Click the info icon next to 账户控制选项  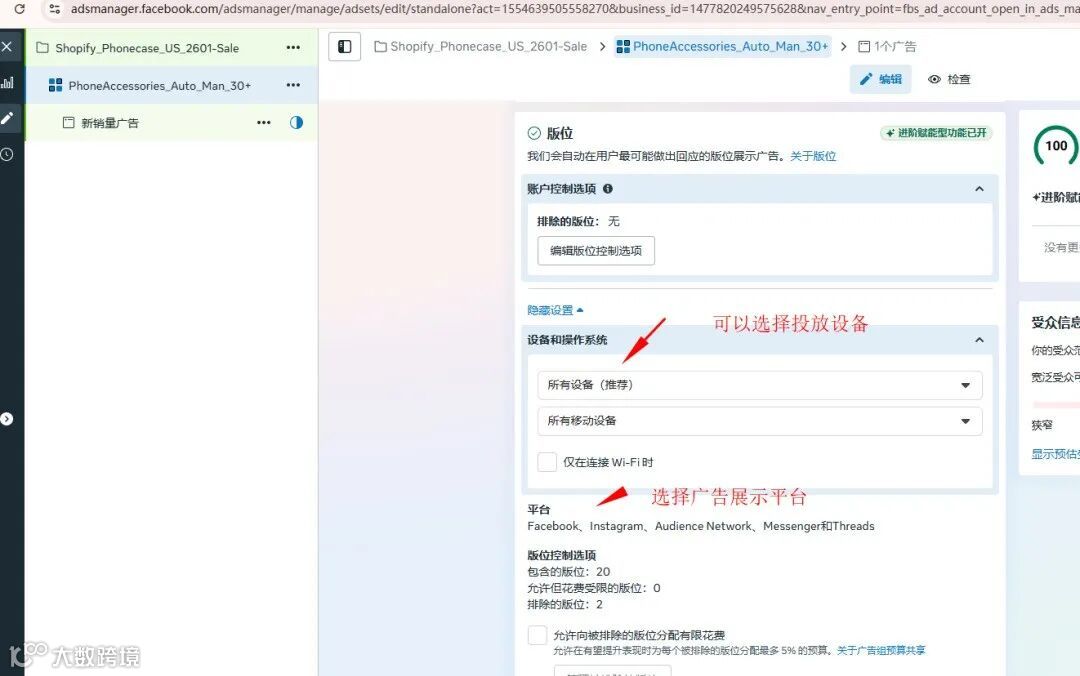pyautogui.click(x=608, y=188)
